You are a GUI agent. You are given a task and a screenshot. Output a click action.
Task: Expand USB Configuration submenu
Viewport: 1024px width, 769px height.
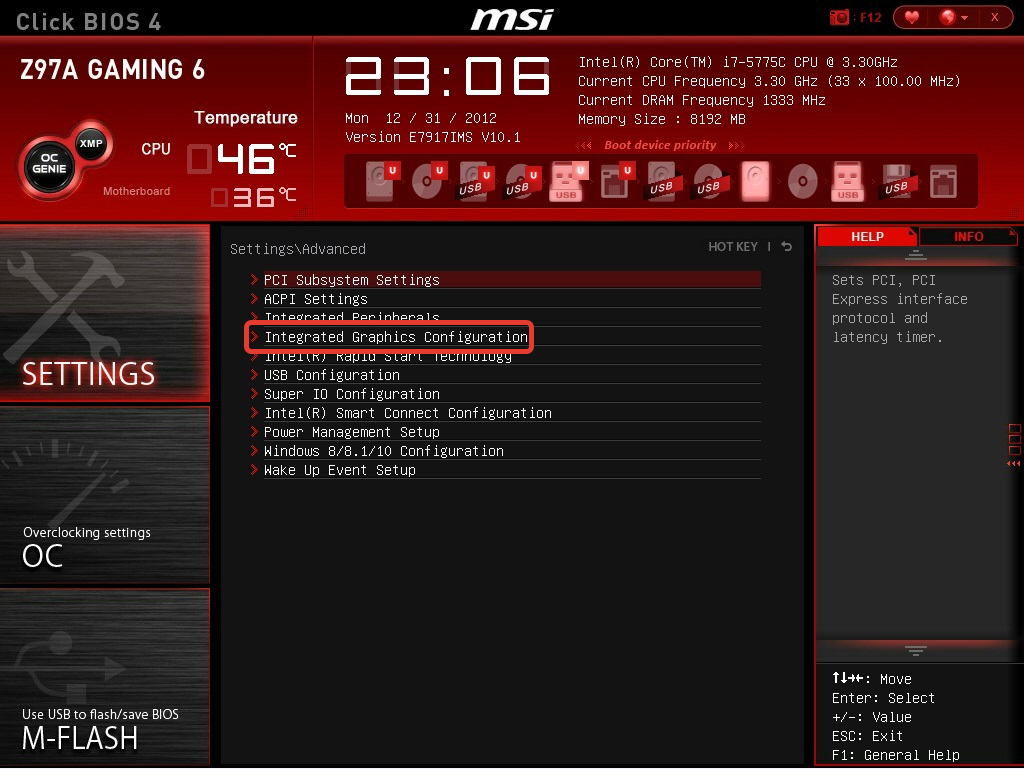[505, 375]
